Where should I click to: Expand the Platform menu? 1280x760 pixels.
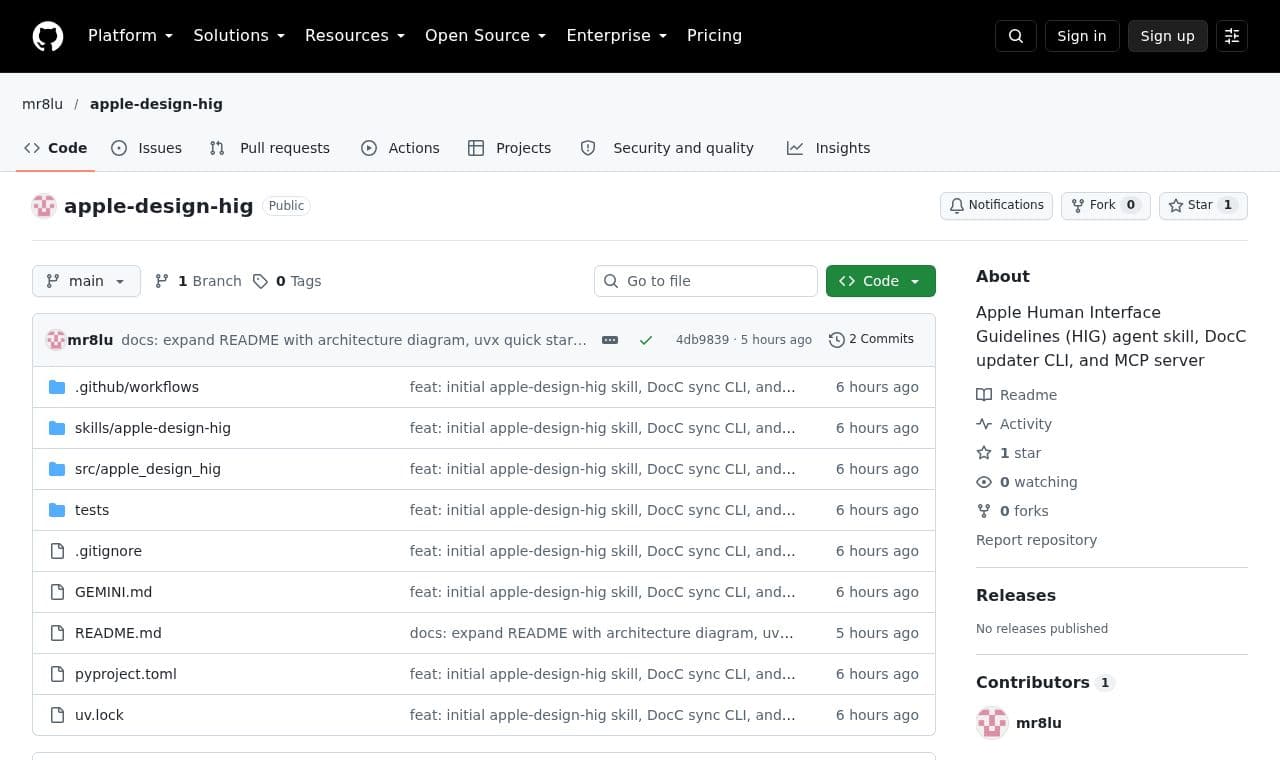coord(130,36)
